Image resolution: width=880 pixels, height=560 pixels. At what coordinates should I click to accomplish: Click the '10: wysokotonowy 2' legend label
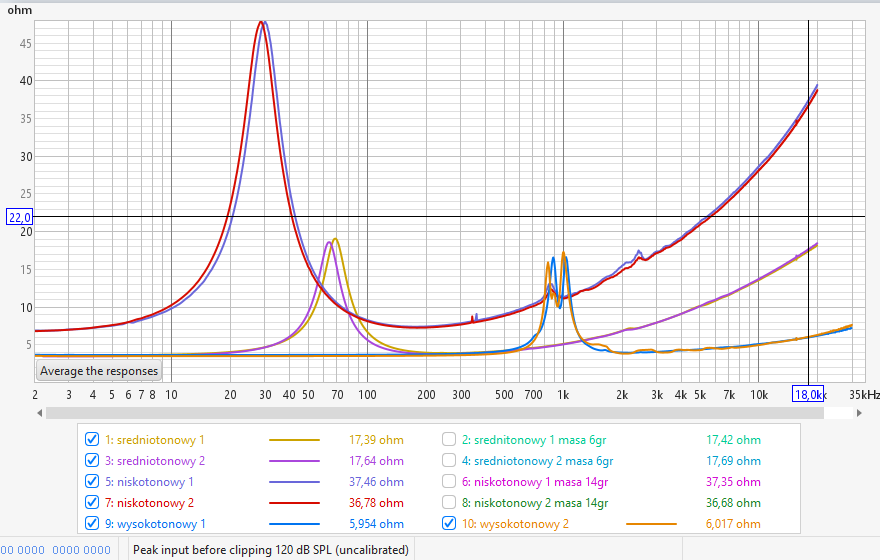coord(515,524)
